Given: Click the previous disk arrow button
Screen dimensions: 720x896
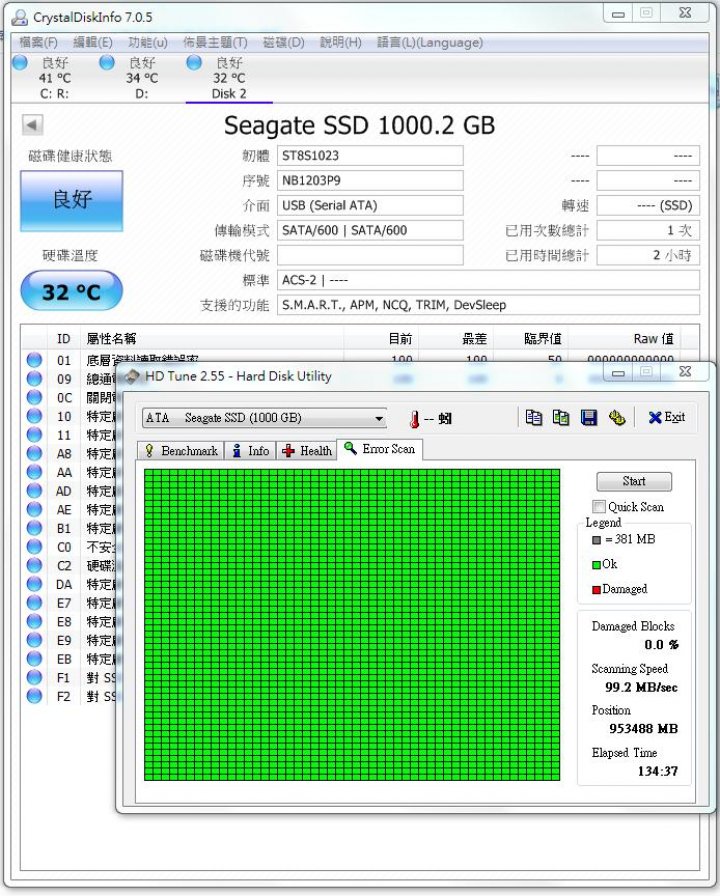Looking at the screenshot, I should 33,125.
